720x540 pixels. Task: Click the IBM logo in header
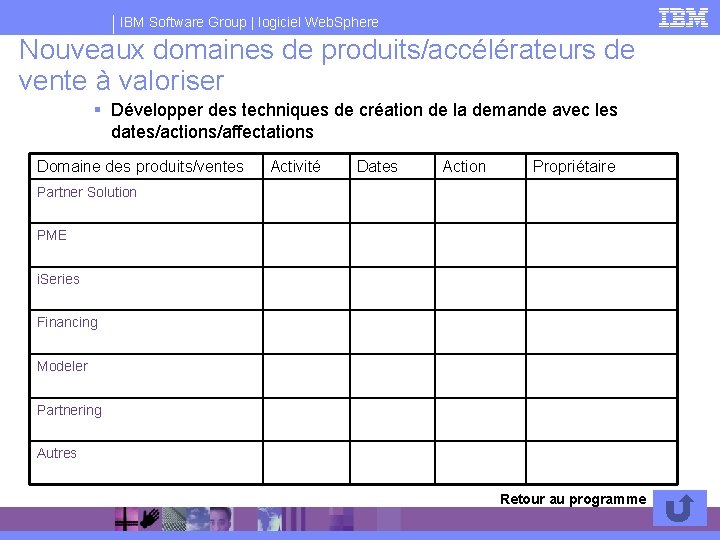pos(683,18)
